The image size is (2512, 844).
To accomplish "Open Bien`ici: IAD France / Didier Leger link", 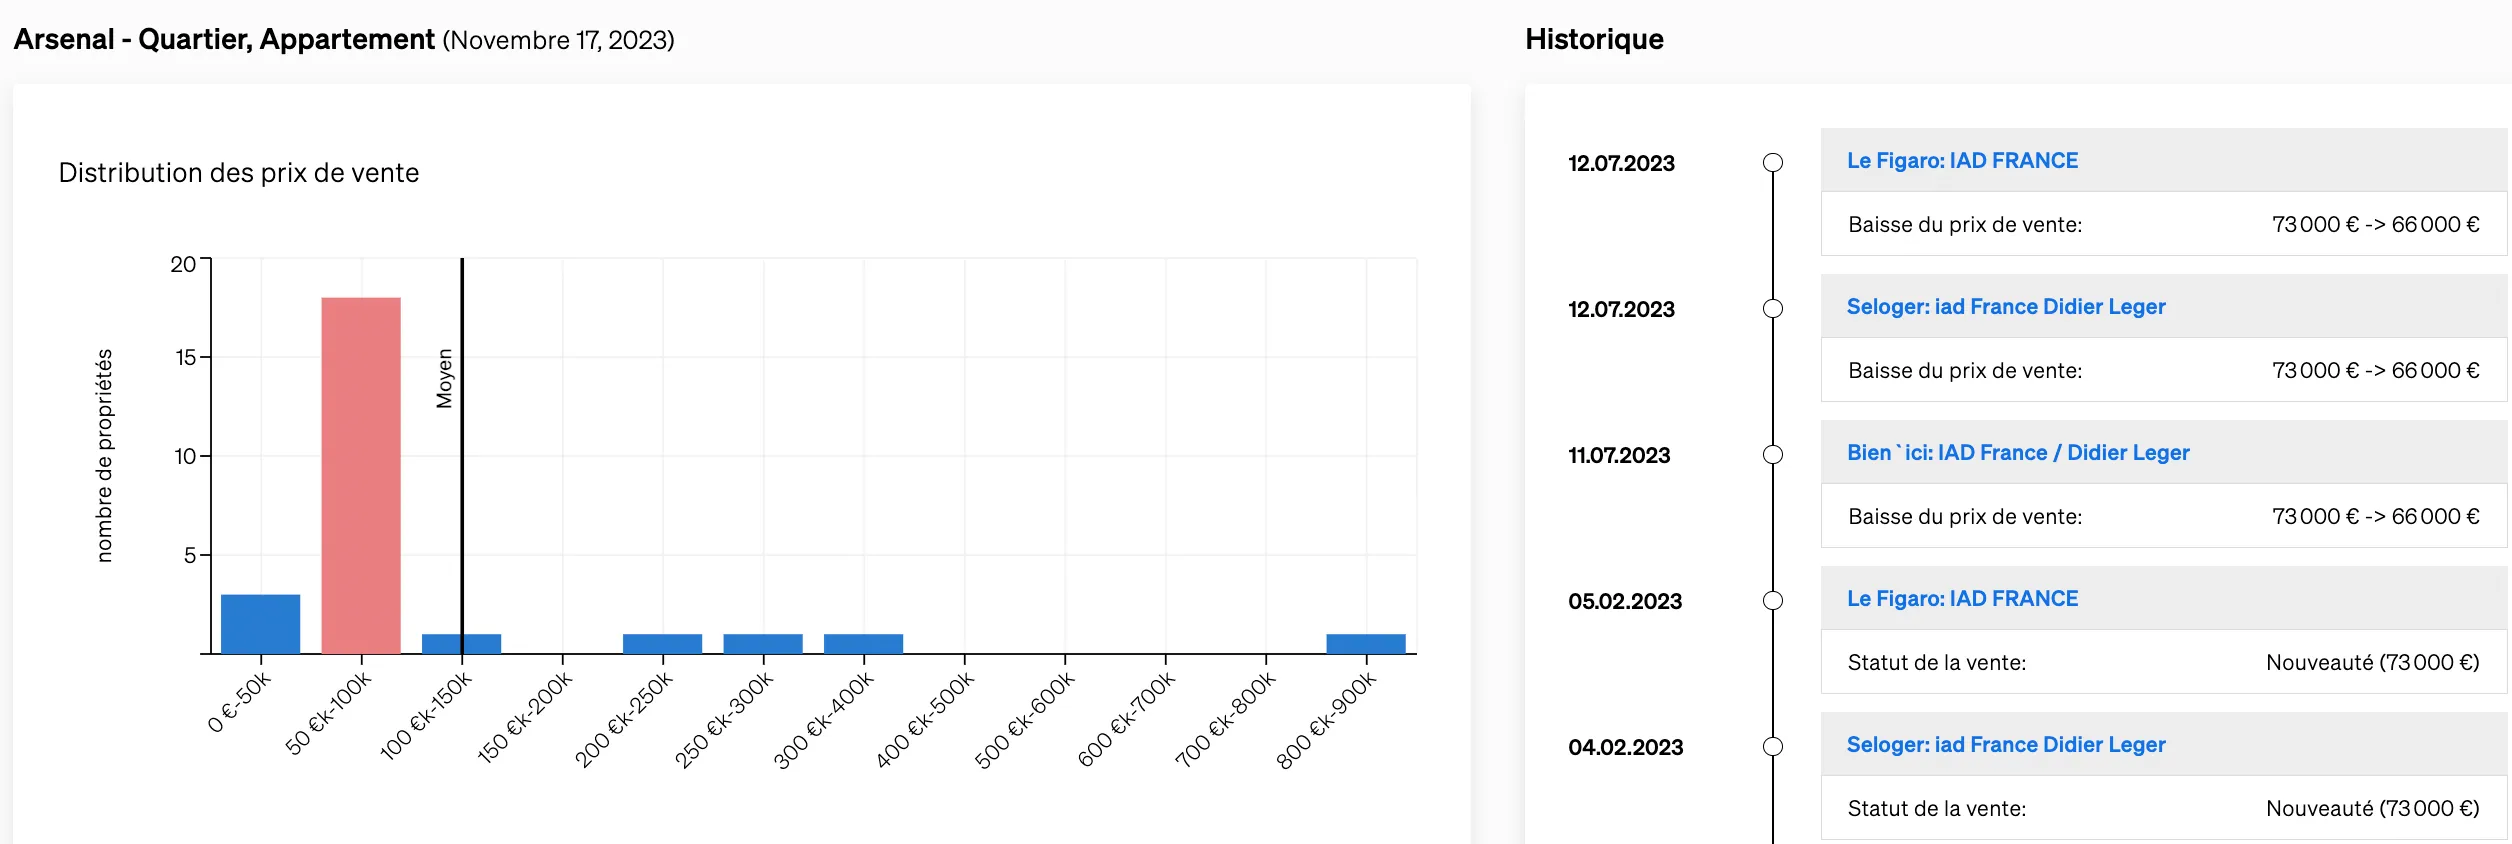I will click(2018, 453).
